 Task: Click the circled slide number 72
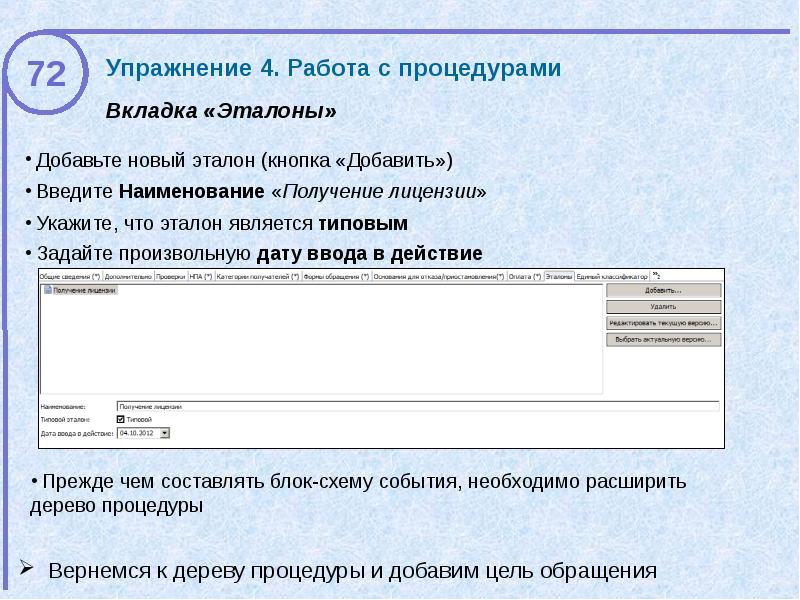[46, 71]
